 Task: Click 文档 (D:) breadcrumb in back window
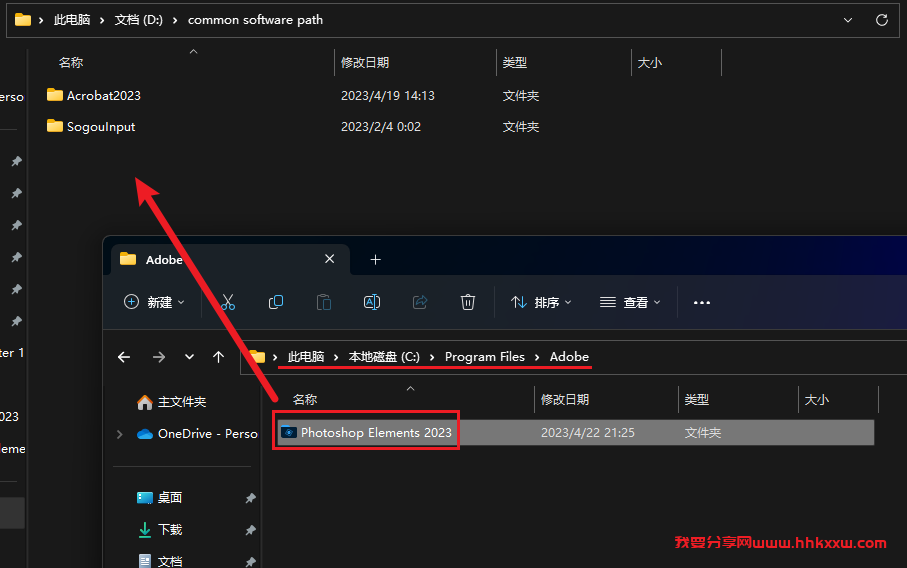point(138,20)
